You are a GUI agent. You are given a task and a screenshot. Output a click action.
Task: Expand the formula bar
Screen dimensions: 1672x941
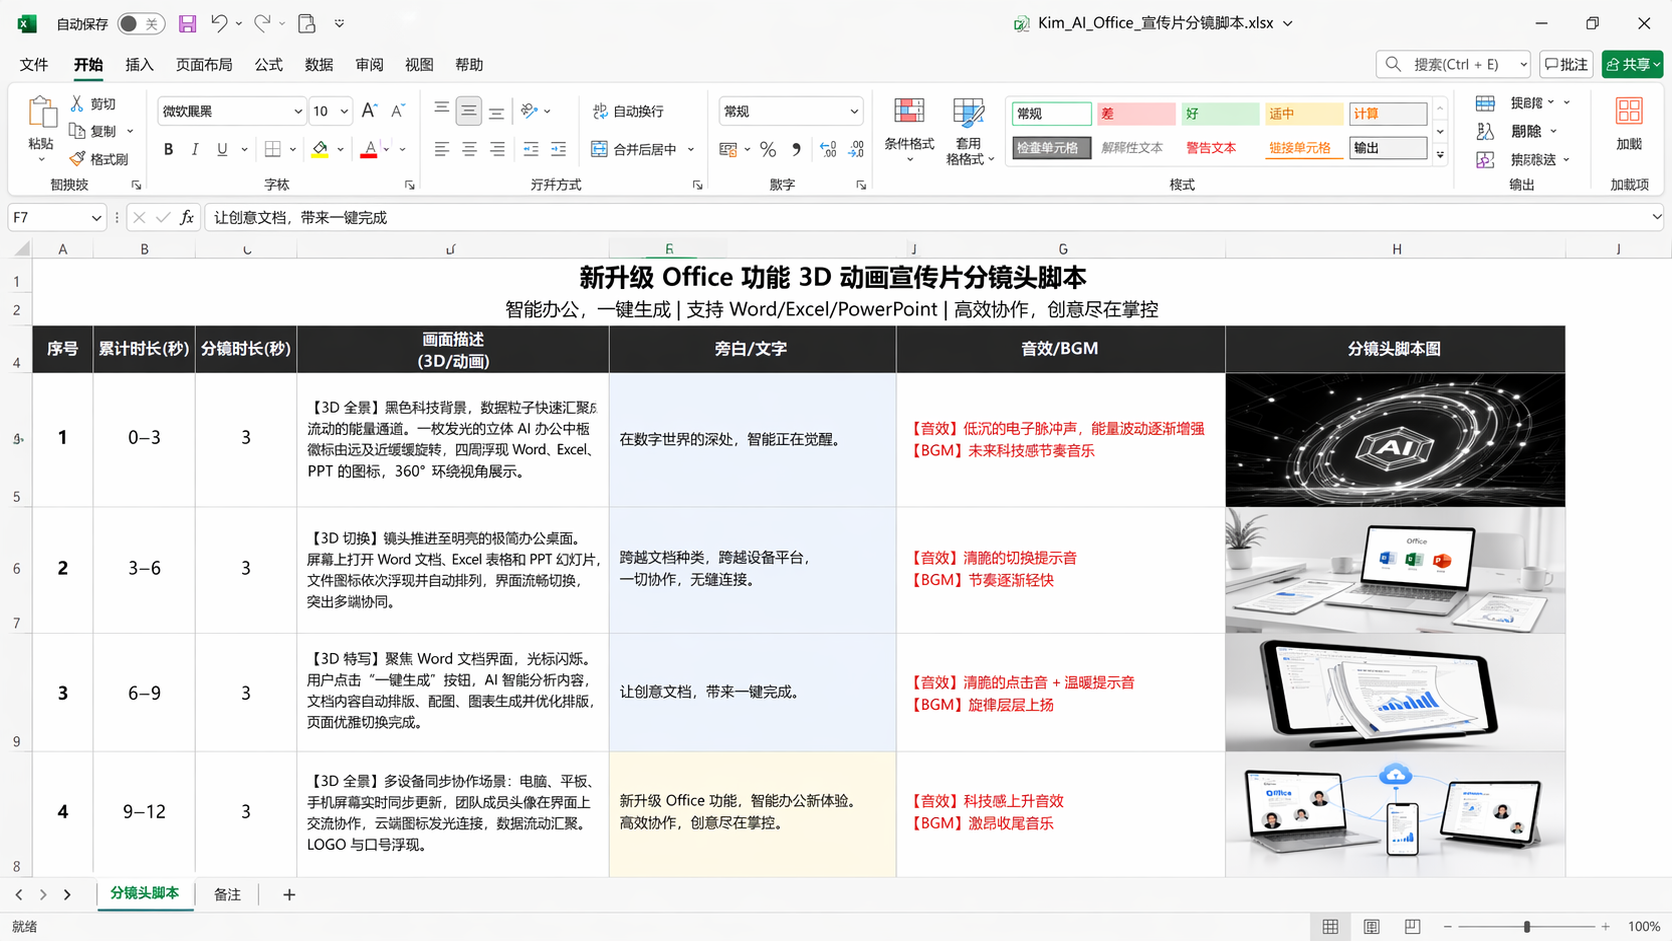tap(1656, 217)
